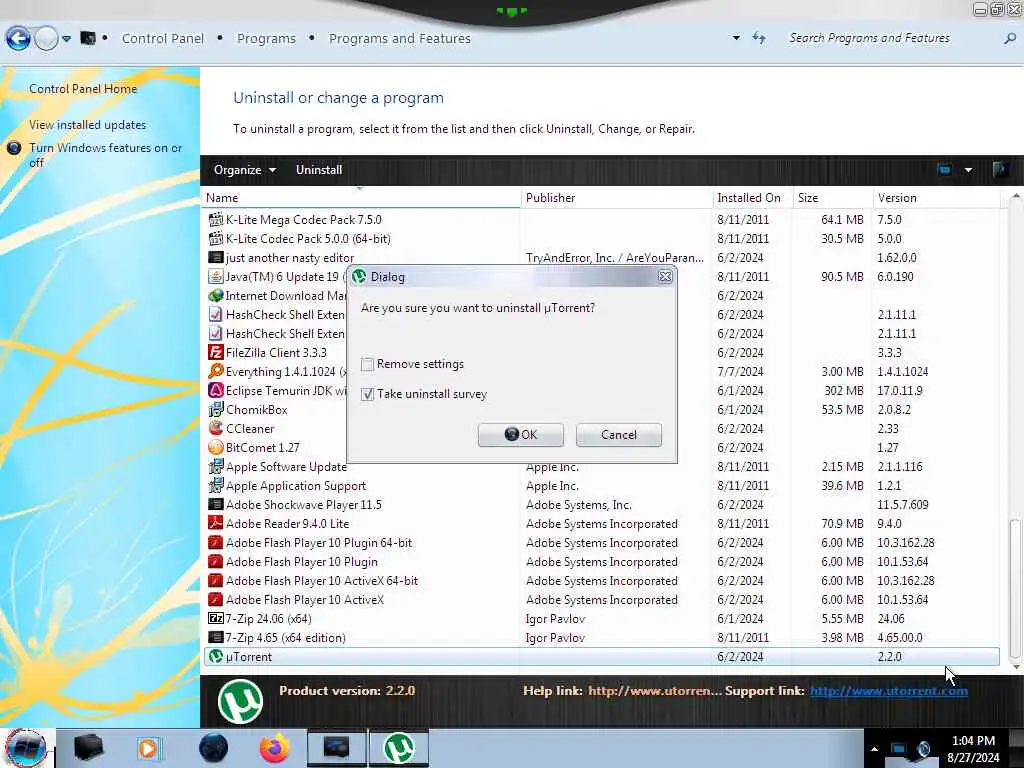Click the ChomikBox icon
The height and width of the screenshot is (768, 1024).
pos(216,409)
